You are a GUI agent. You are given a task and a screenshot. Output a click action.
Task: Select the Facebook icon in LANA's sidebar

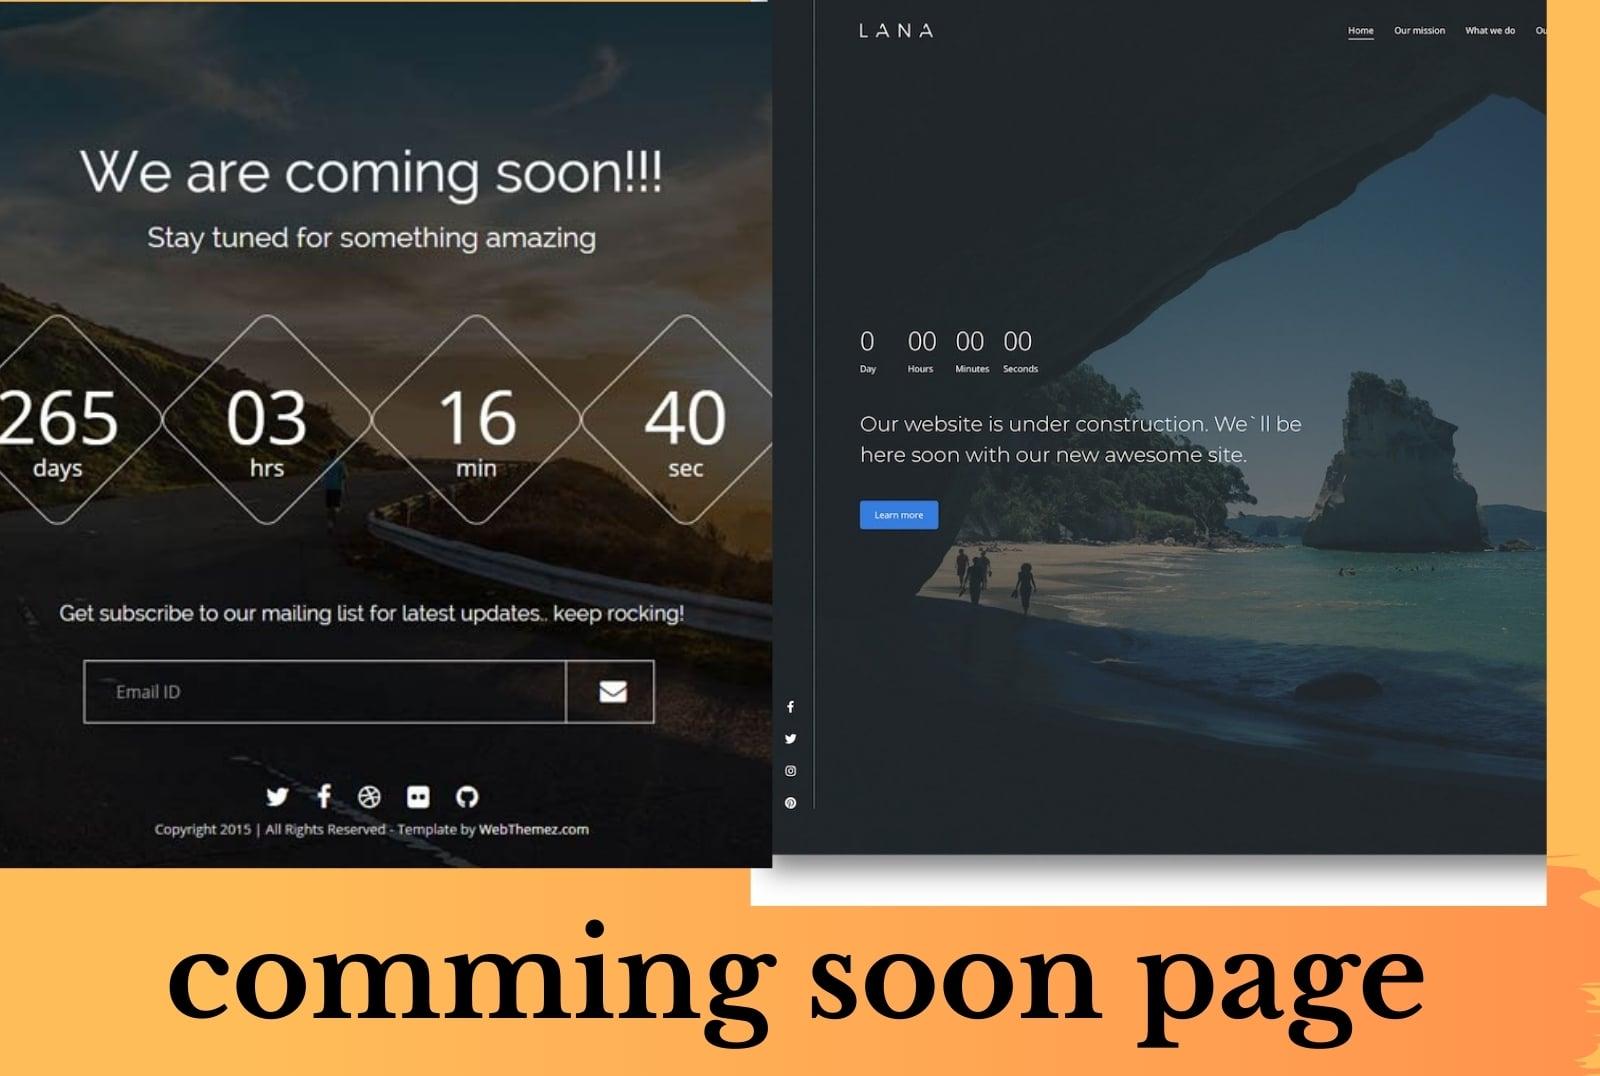(x=791, y=705)
